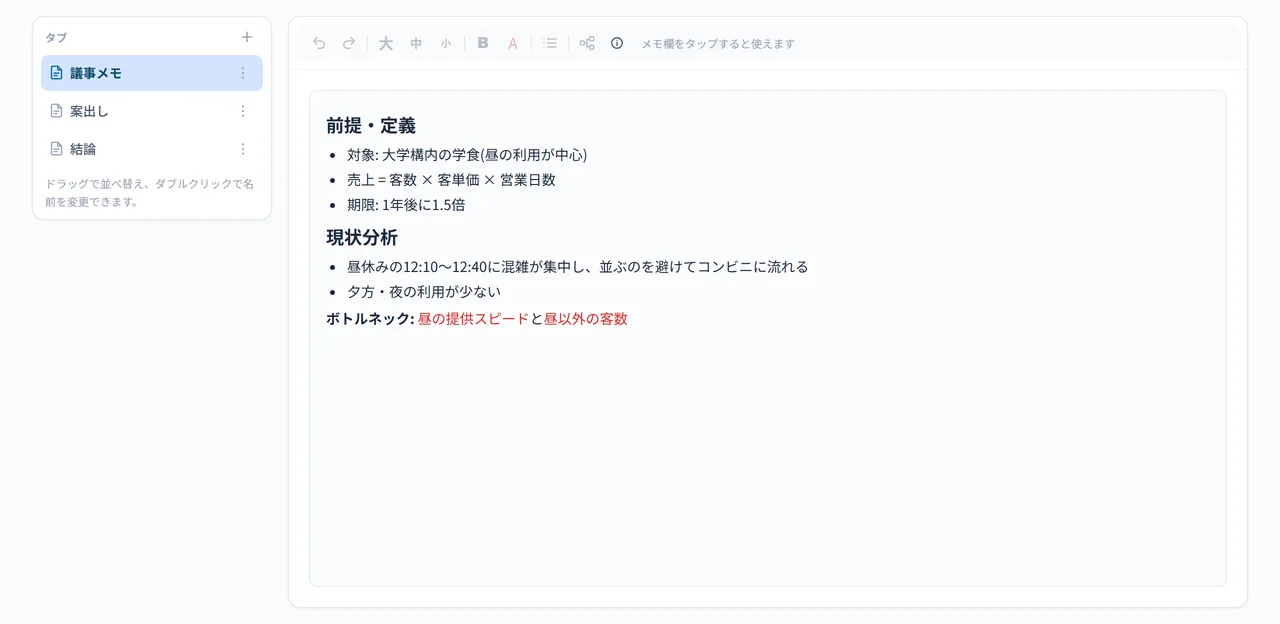This screenshot has height=624, width=1280.
Task: Click the line 対象: 大学構内の学食(昼の利用が中心)
Action: [467, 155]
